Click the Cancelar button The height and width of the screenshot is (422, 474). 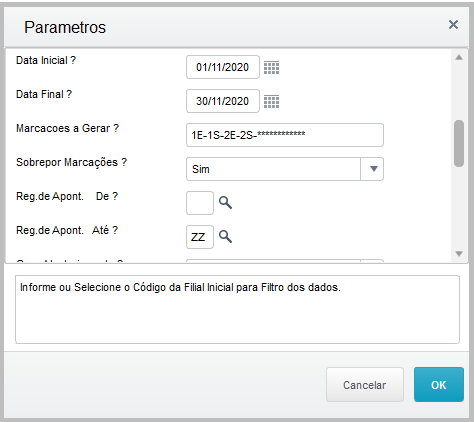(365, 385)
